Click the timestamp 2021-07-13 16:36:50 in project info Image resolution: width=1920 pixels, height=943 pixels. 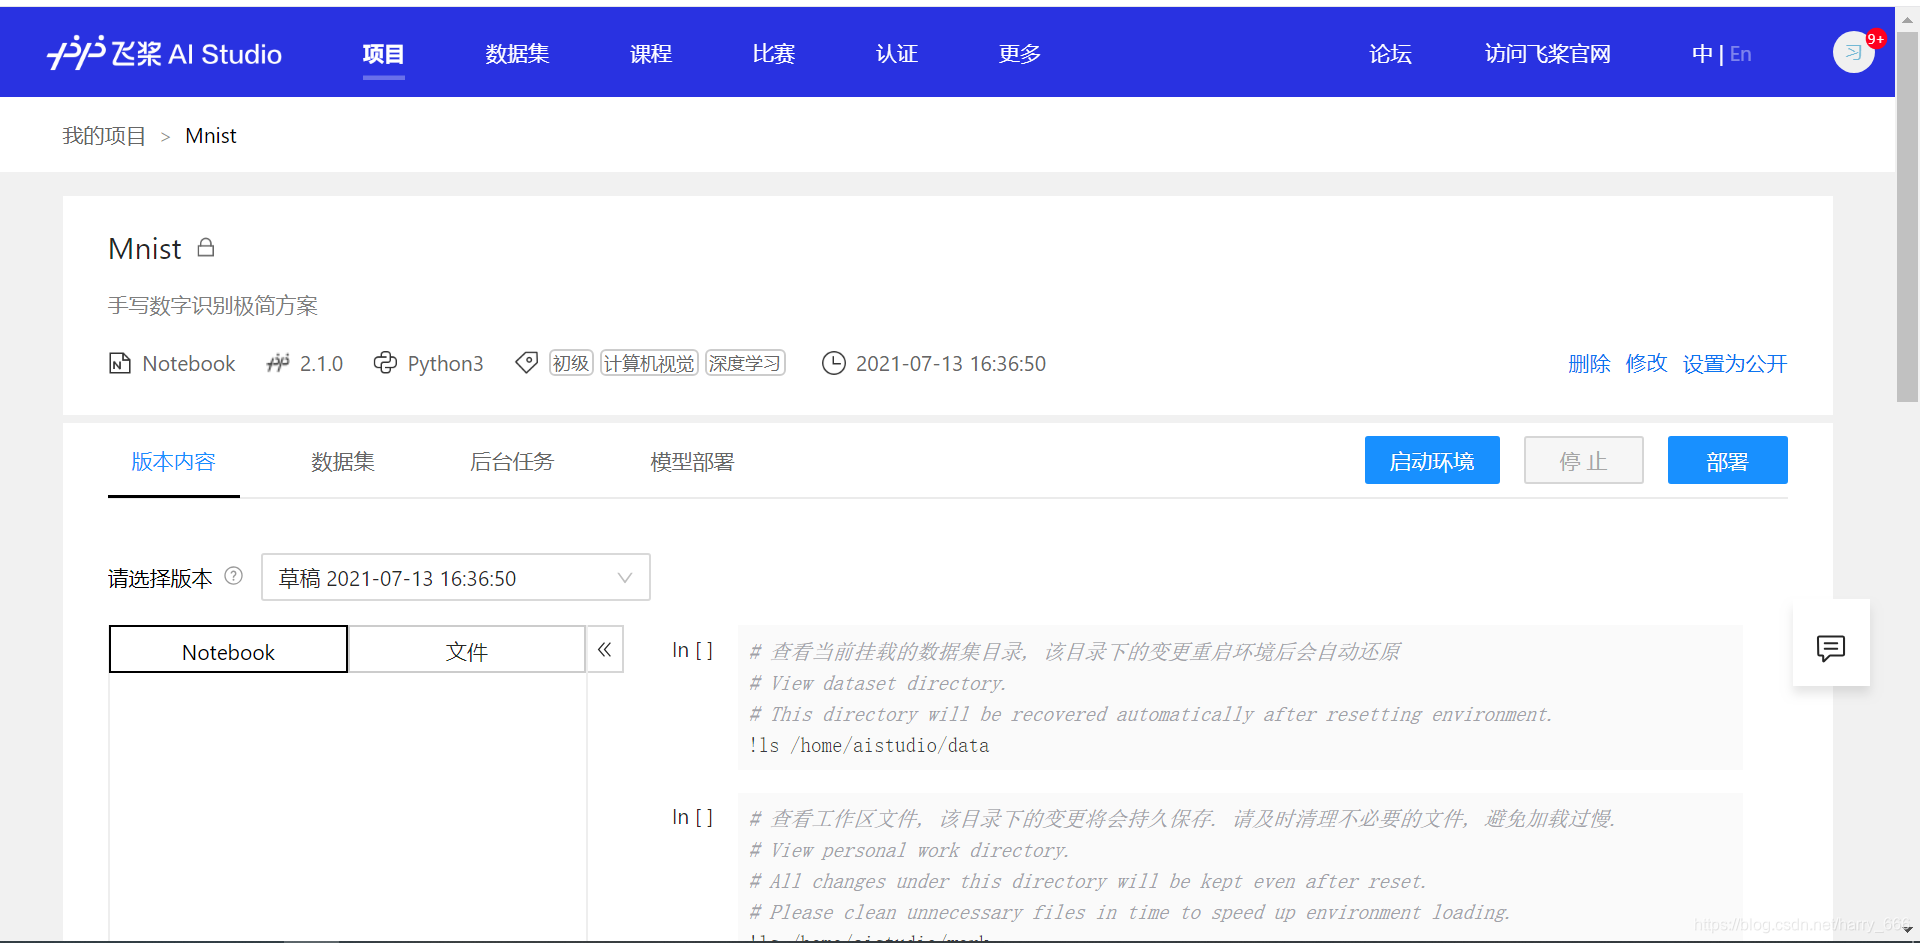(951, 363)
